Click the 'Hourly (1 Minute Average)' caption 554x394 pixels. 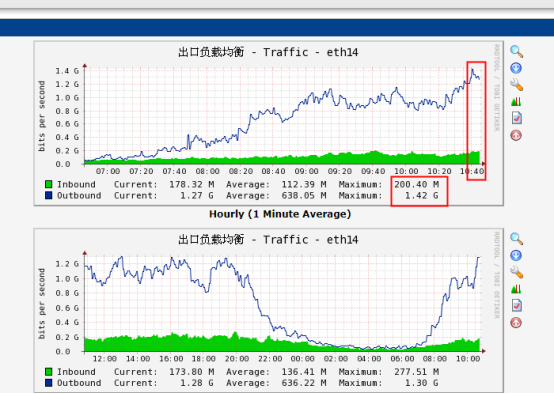pyautogui.click(x=280, y=214)
